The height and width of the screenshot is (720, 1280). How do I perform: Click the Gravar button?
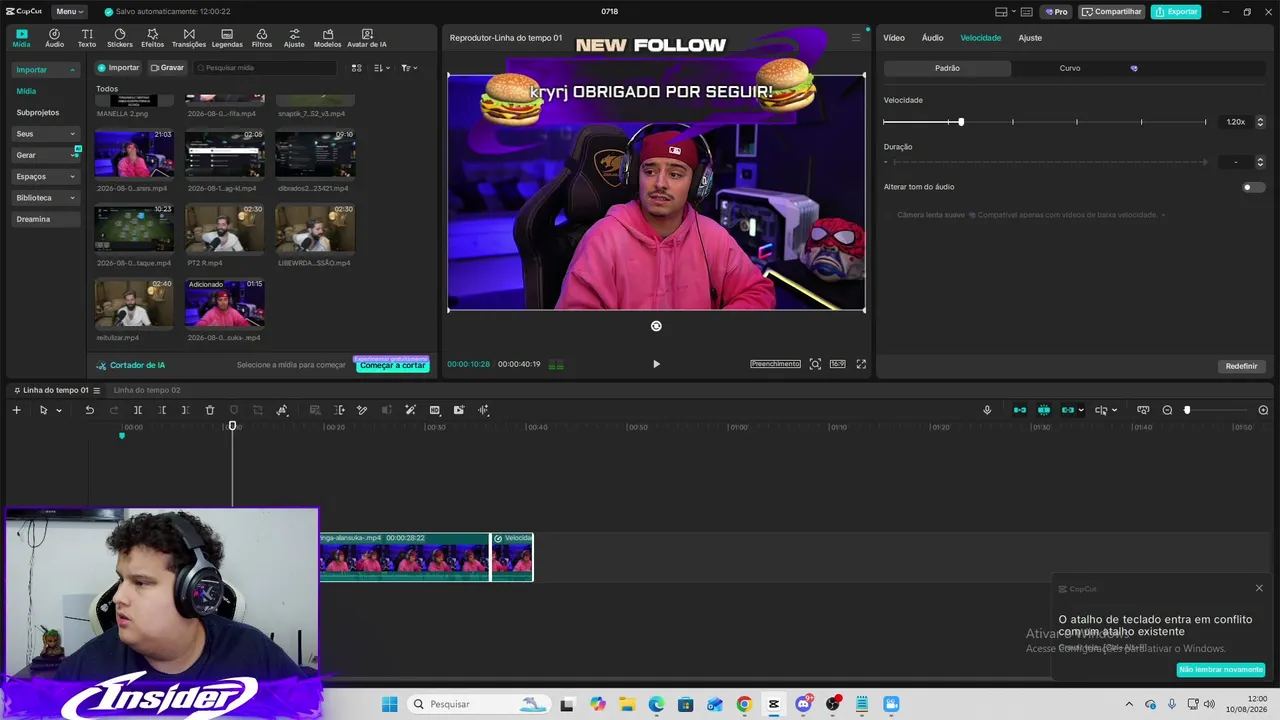coord(167,68)
